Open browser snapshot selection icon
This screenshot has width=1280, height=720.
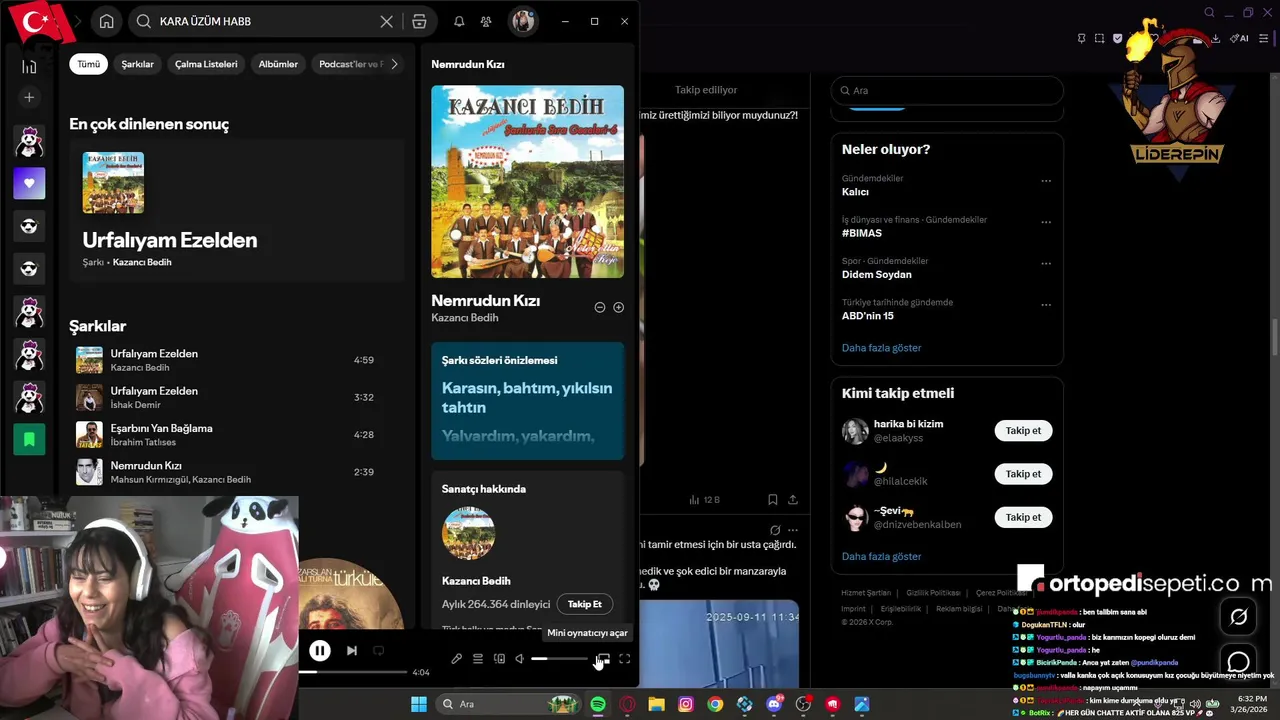click(1099, 38)
